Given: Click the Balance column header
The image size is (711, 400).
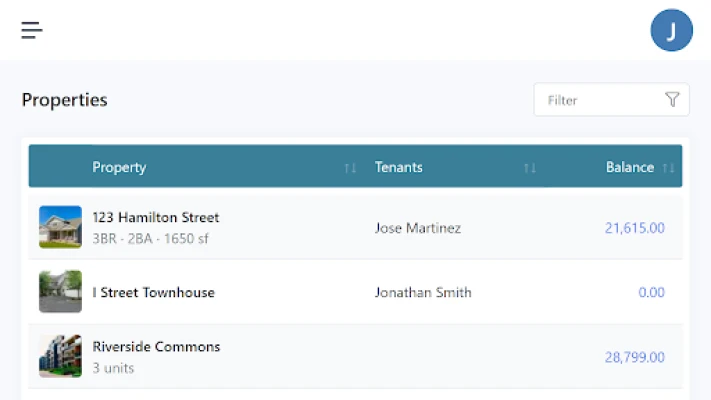Looking at the screenshot, I should pos(629,168).
